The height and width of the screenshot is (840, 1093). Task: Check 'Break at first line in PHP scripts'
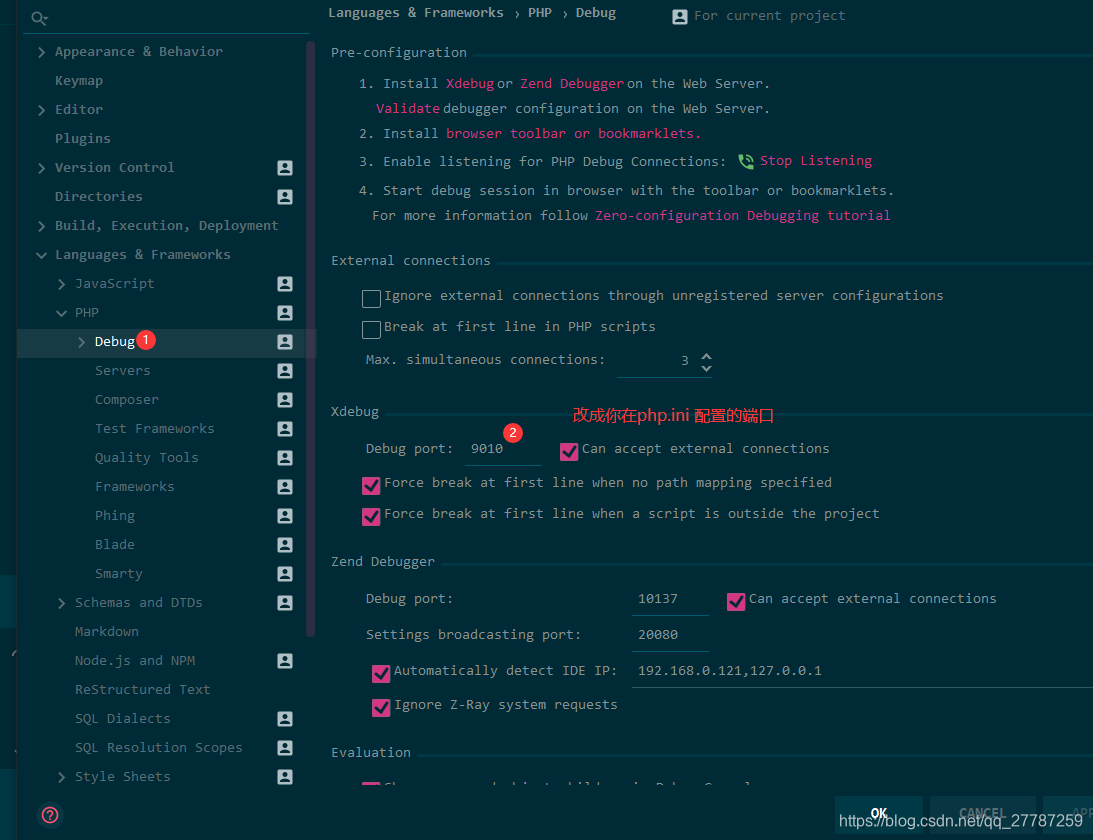click(x=371, y=329)
